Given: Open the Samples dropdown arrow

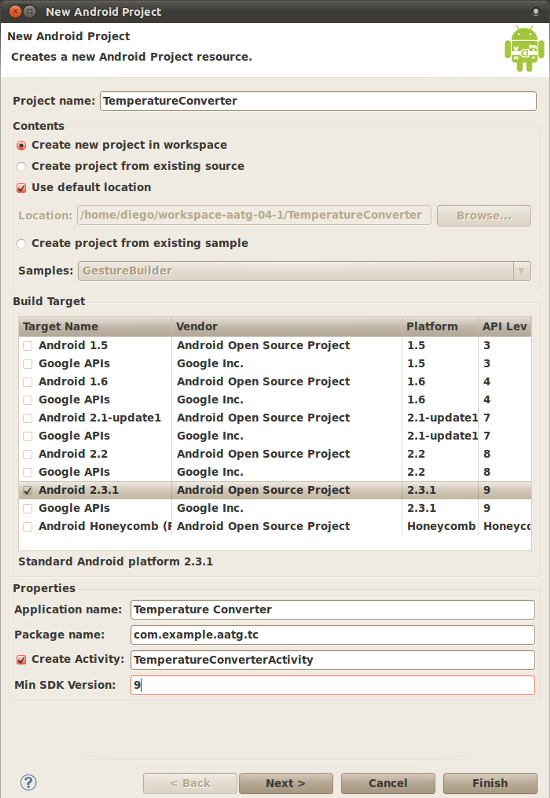Looking at the screenshot, I should tap(521, 271).
